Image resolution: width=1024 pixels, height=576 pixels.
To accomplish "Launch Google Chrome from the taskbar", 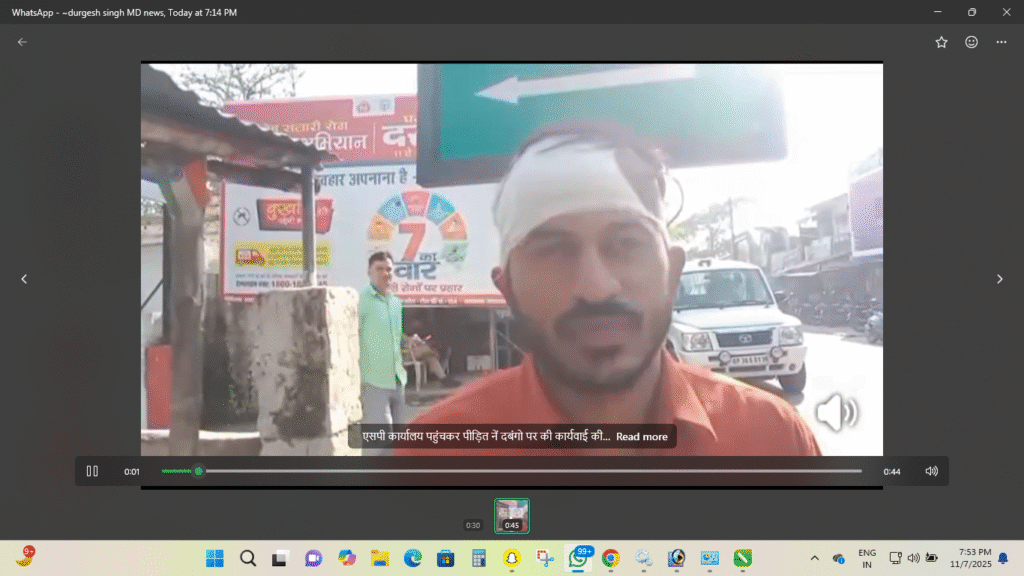I will (x=610, y=558).
